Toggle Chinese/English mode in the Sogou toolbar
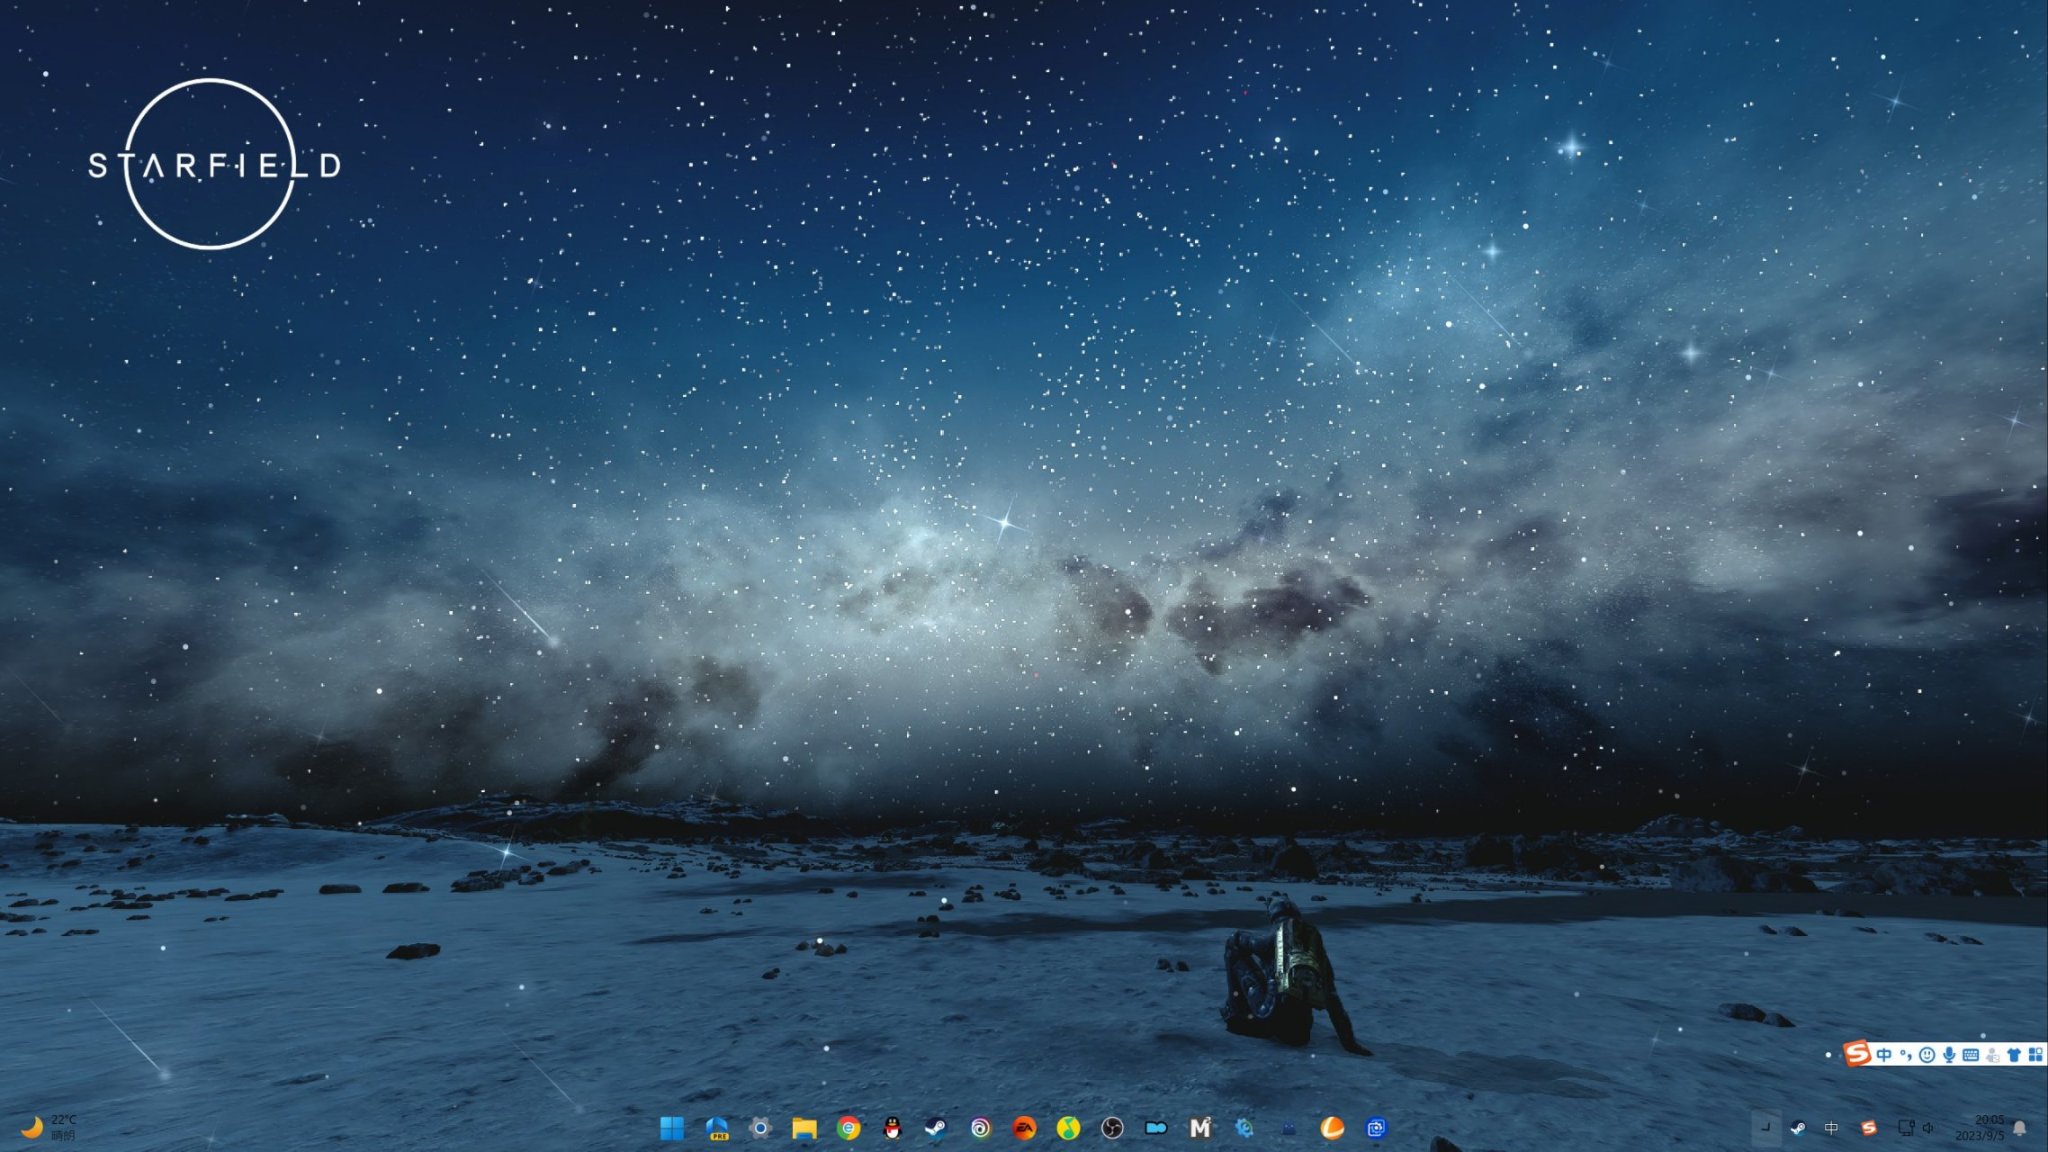The width and height of the screenshot is (2048, 1152). (x=1884, y=1054)
